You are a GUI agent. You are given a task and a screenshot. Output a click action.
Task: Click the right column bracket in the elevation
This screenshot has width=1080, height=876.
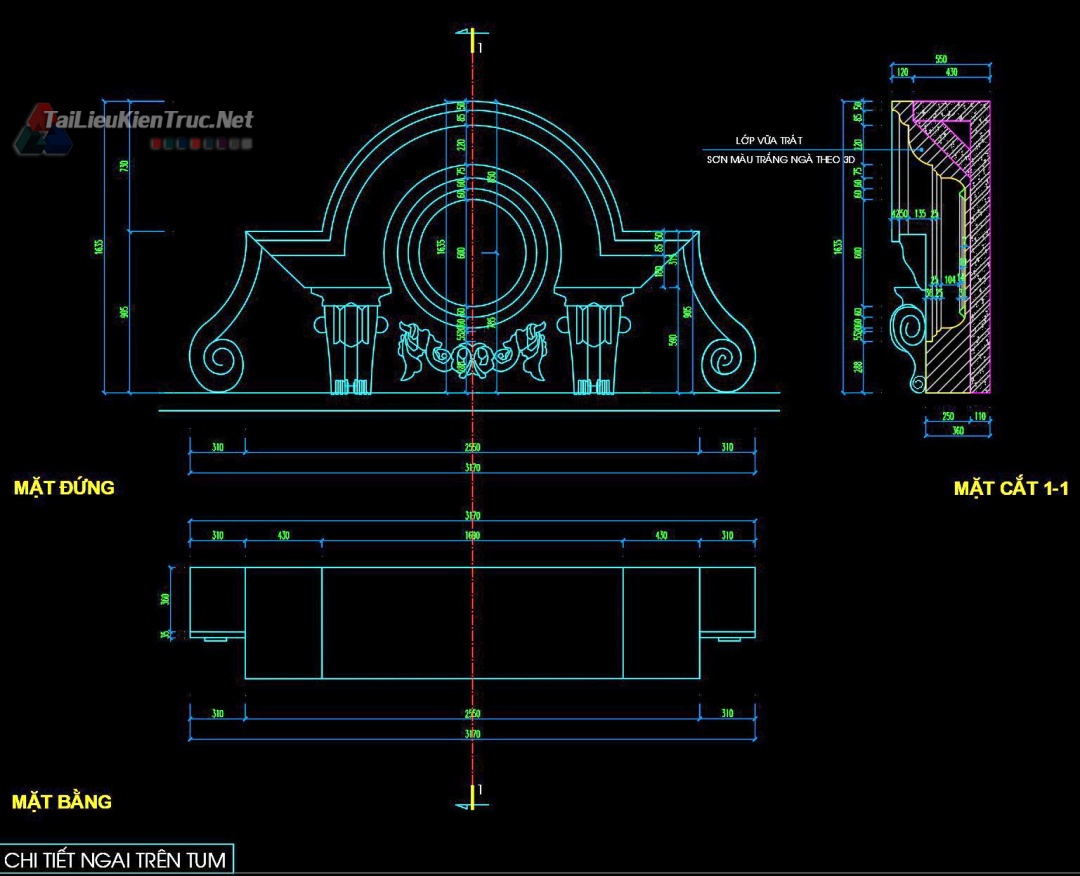coord(595,340)
